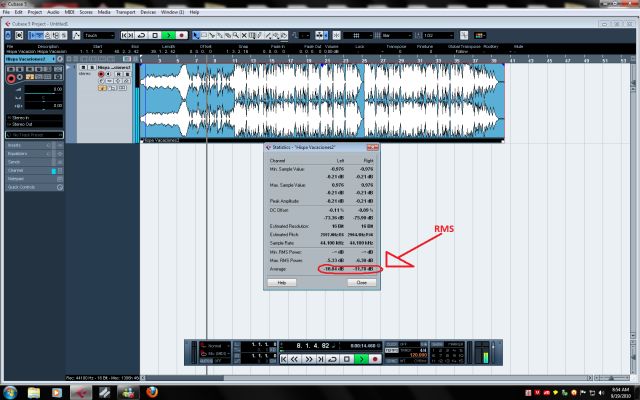Select the Draw pencil tool

[260, 36]
